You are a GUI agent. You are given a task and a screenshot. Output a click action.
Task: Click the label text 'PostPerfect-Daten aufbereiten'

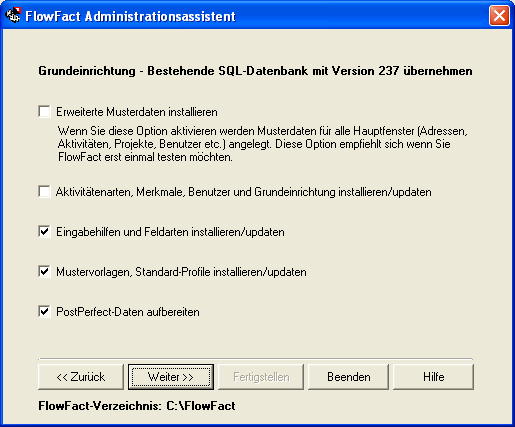coord(128,312)
